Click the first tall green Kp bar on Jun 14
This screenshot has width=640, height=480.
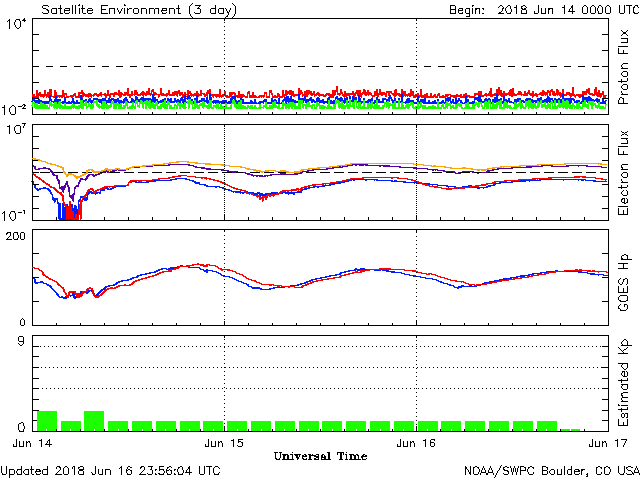[x=47, y=421]
